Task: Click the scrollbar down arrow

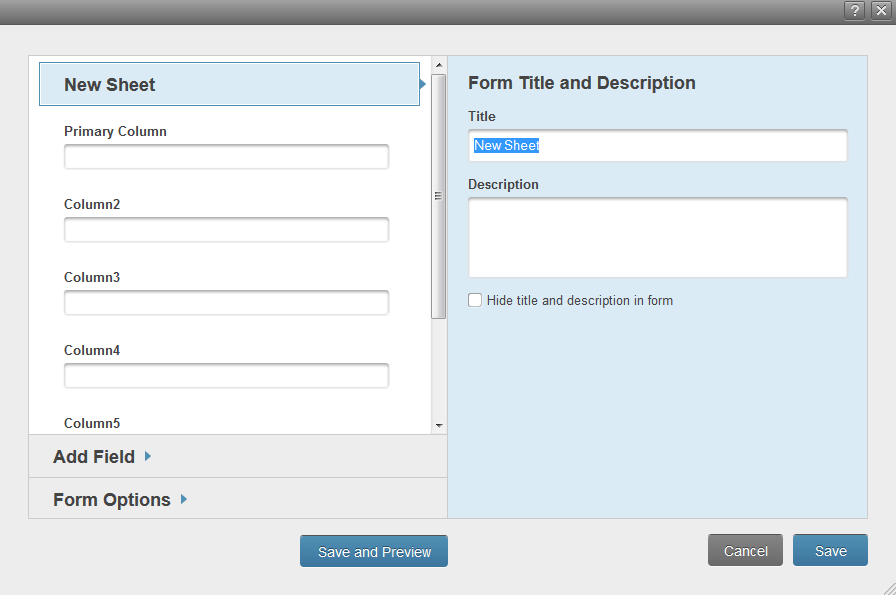Action: tap(438, 425)
